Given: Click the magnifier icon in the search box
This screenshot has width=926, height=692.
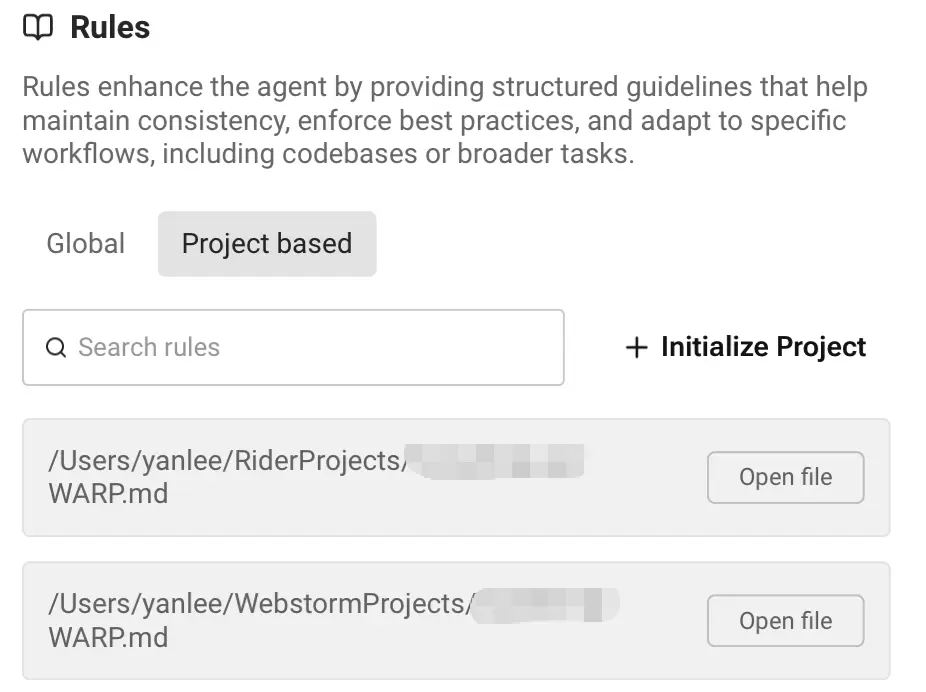Looking at the screenshot, I should pyautogui.click(x=56, y=348).
